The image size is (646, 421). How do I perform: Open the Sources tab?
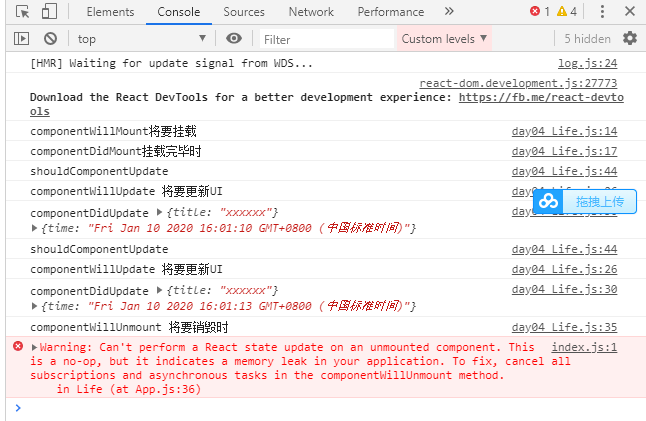coord(244,12)
